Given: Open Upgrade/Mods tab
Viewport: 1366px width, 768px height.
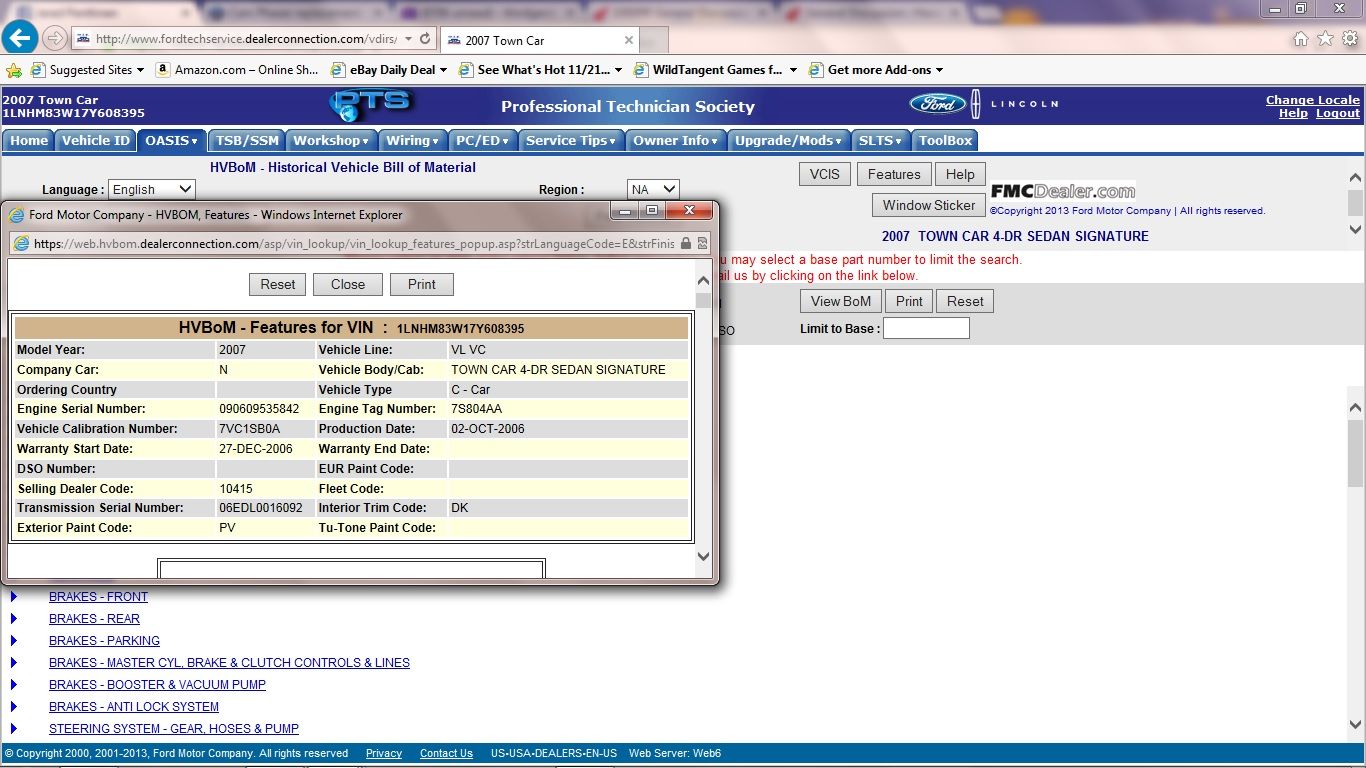Looking at the screenshot, I should tap(789, 140).
